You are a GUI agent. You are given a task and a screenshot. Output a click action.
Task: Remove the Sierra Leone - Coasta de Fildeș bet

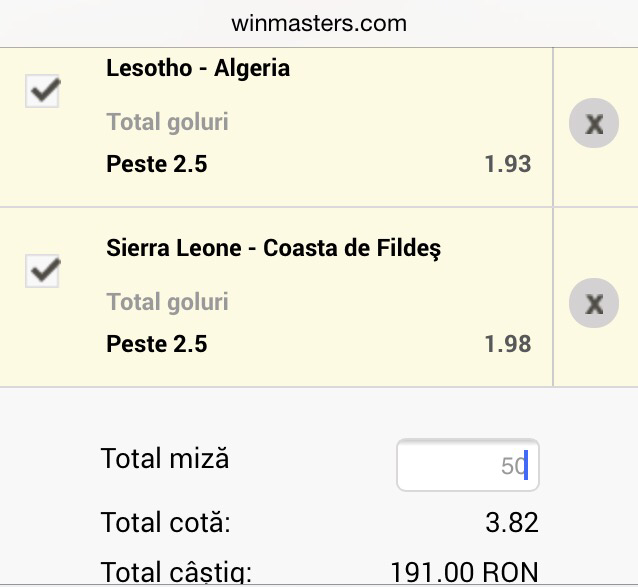[x=594, y=303]
